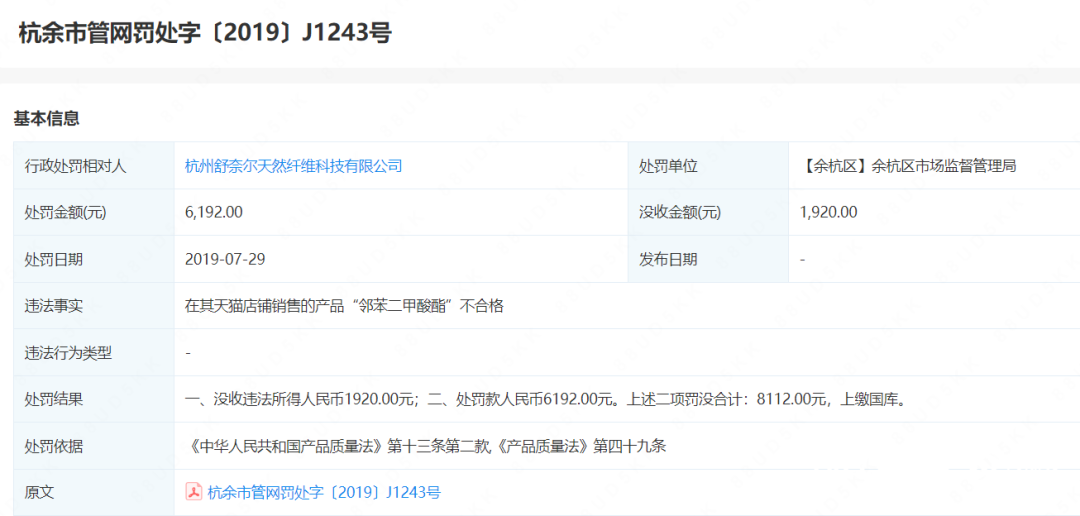Screen dimensions: 1080x516
Task: Click the 处罚金额(元) label cell
Action: 94,213
